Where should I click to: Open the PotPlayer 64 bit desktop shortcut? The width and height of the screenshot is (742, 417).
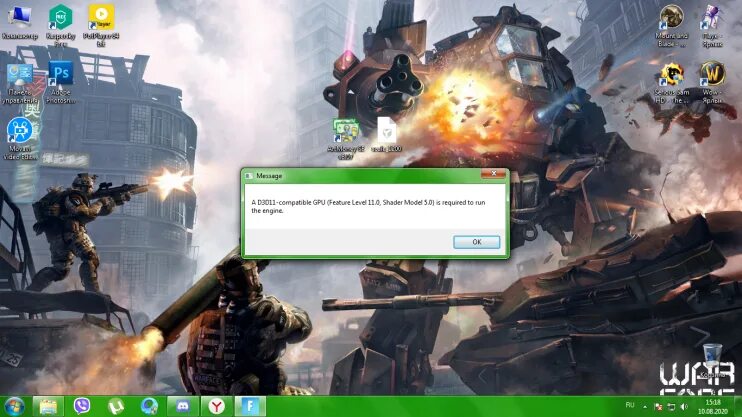click(x=101, y=25)
